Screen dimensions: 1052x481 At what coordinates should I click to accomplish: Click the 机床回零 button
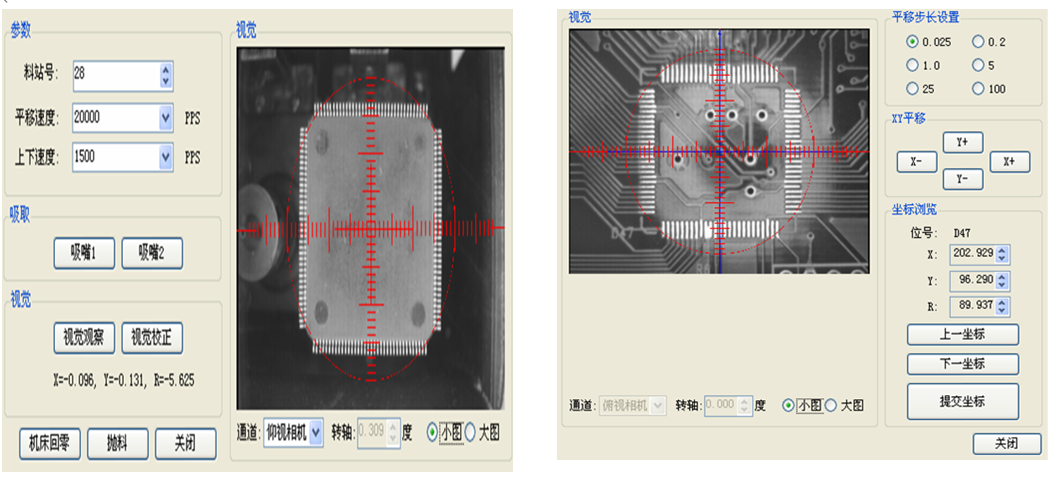click(x=49, y=442)
